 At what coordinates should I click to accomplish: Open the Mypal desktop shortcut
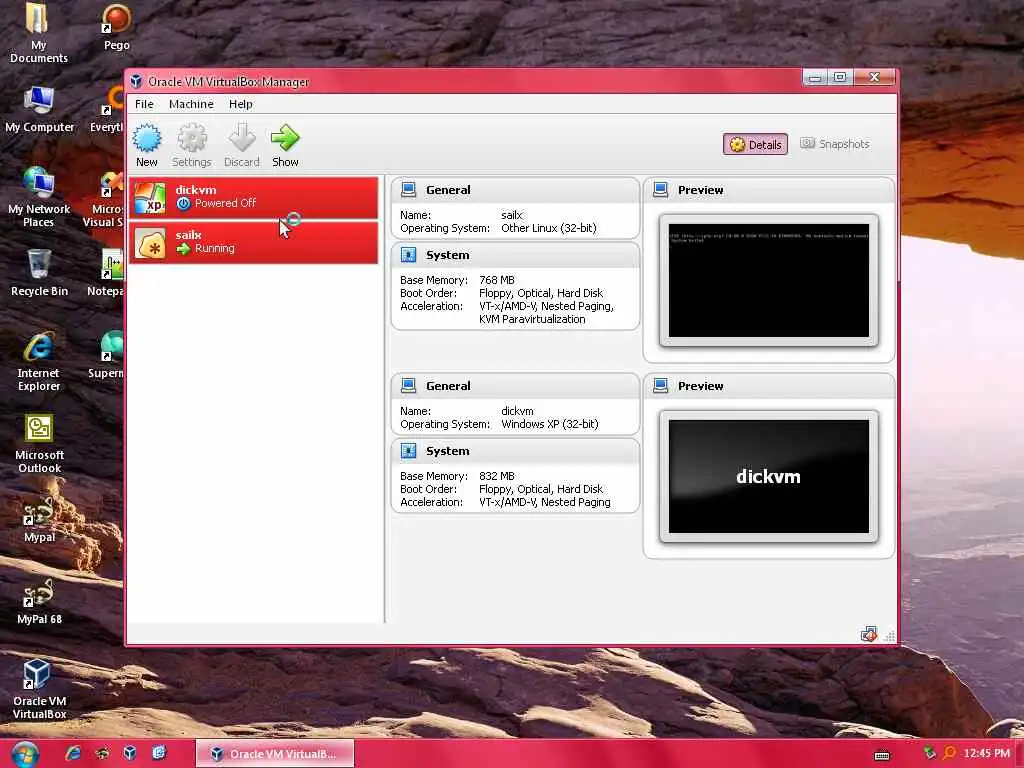click(x=39, y=520)
